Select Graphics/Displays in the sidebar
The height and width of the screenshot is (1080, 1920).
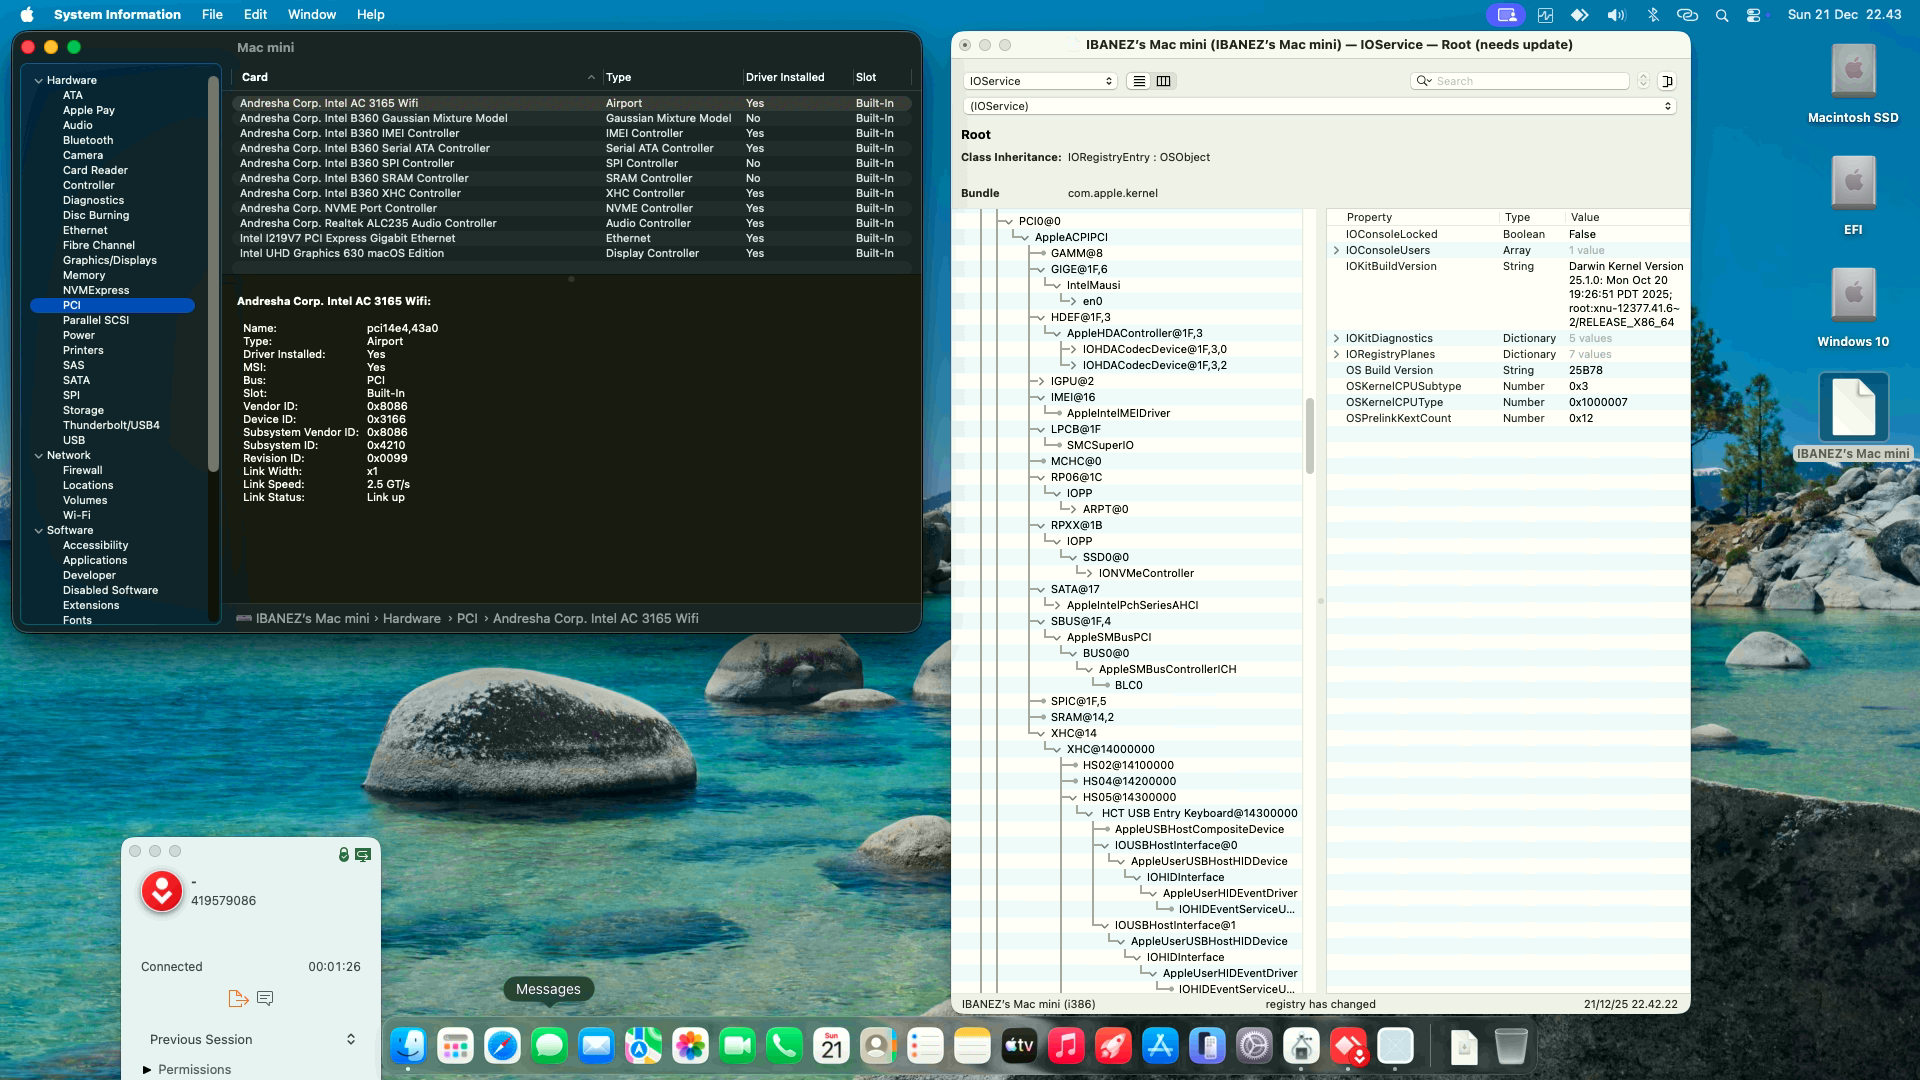(110, 260)
